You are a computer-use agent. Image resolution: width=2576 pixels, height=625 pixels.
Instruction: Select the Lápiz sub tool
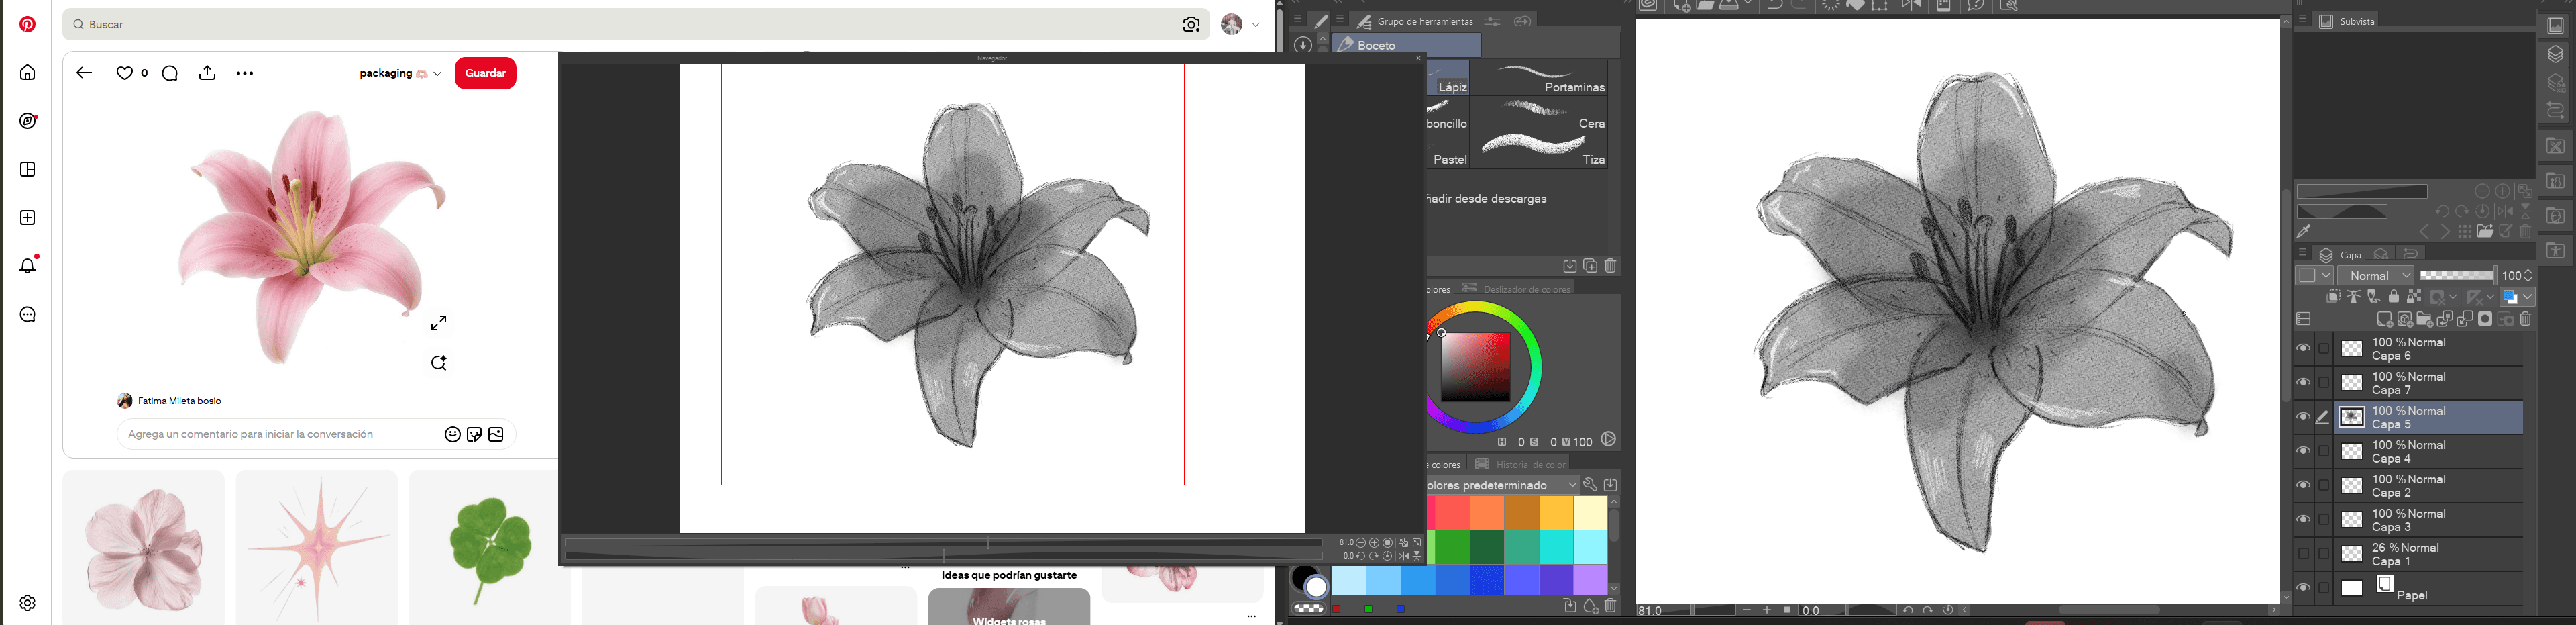(x=1448, y=78)
